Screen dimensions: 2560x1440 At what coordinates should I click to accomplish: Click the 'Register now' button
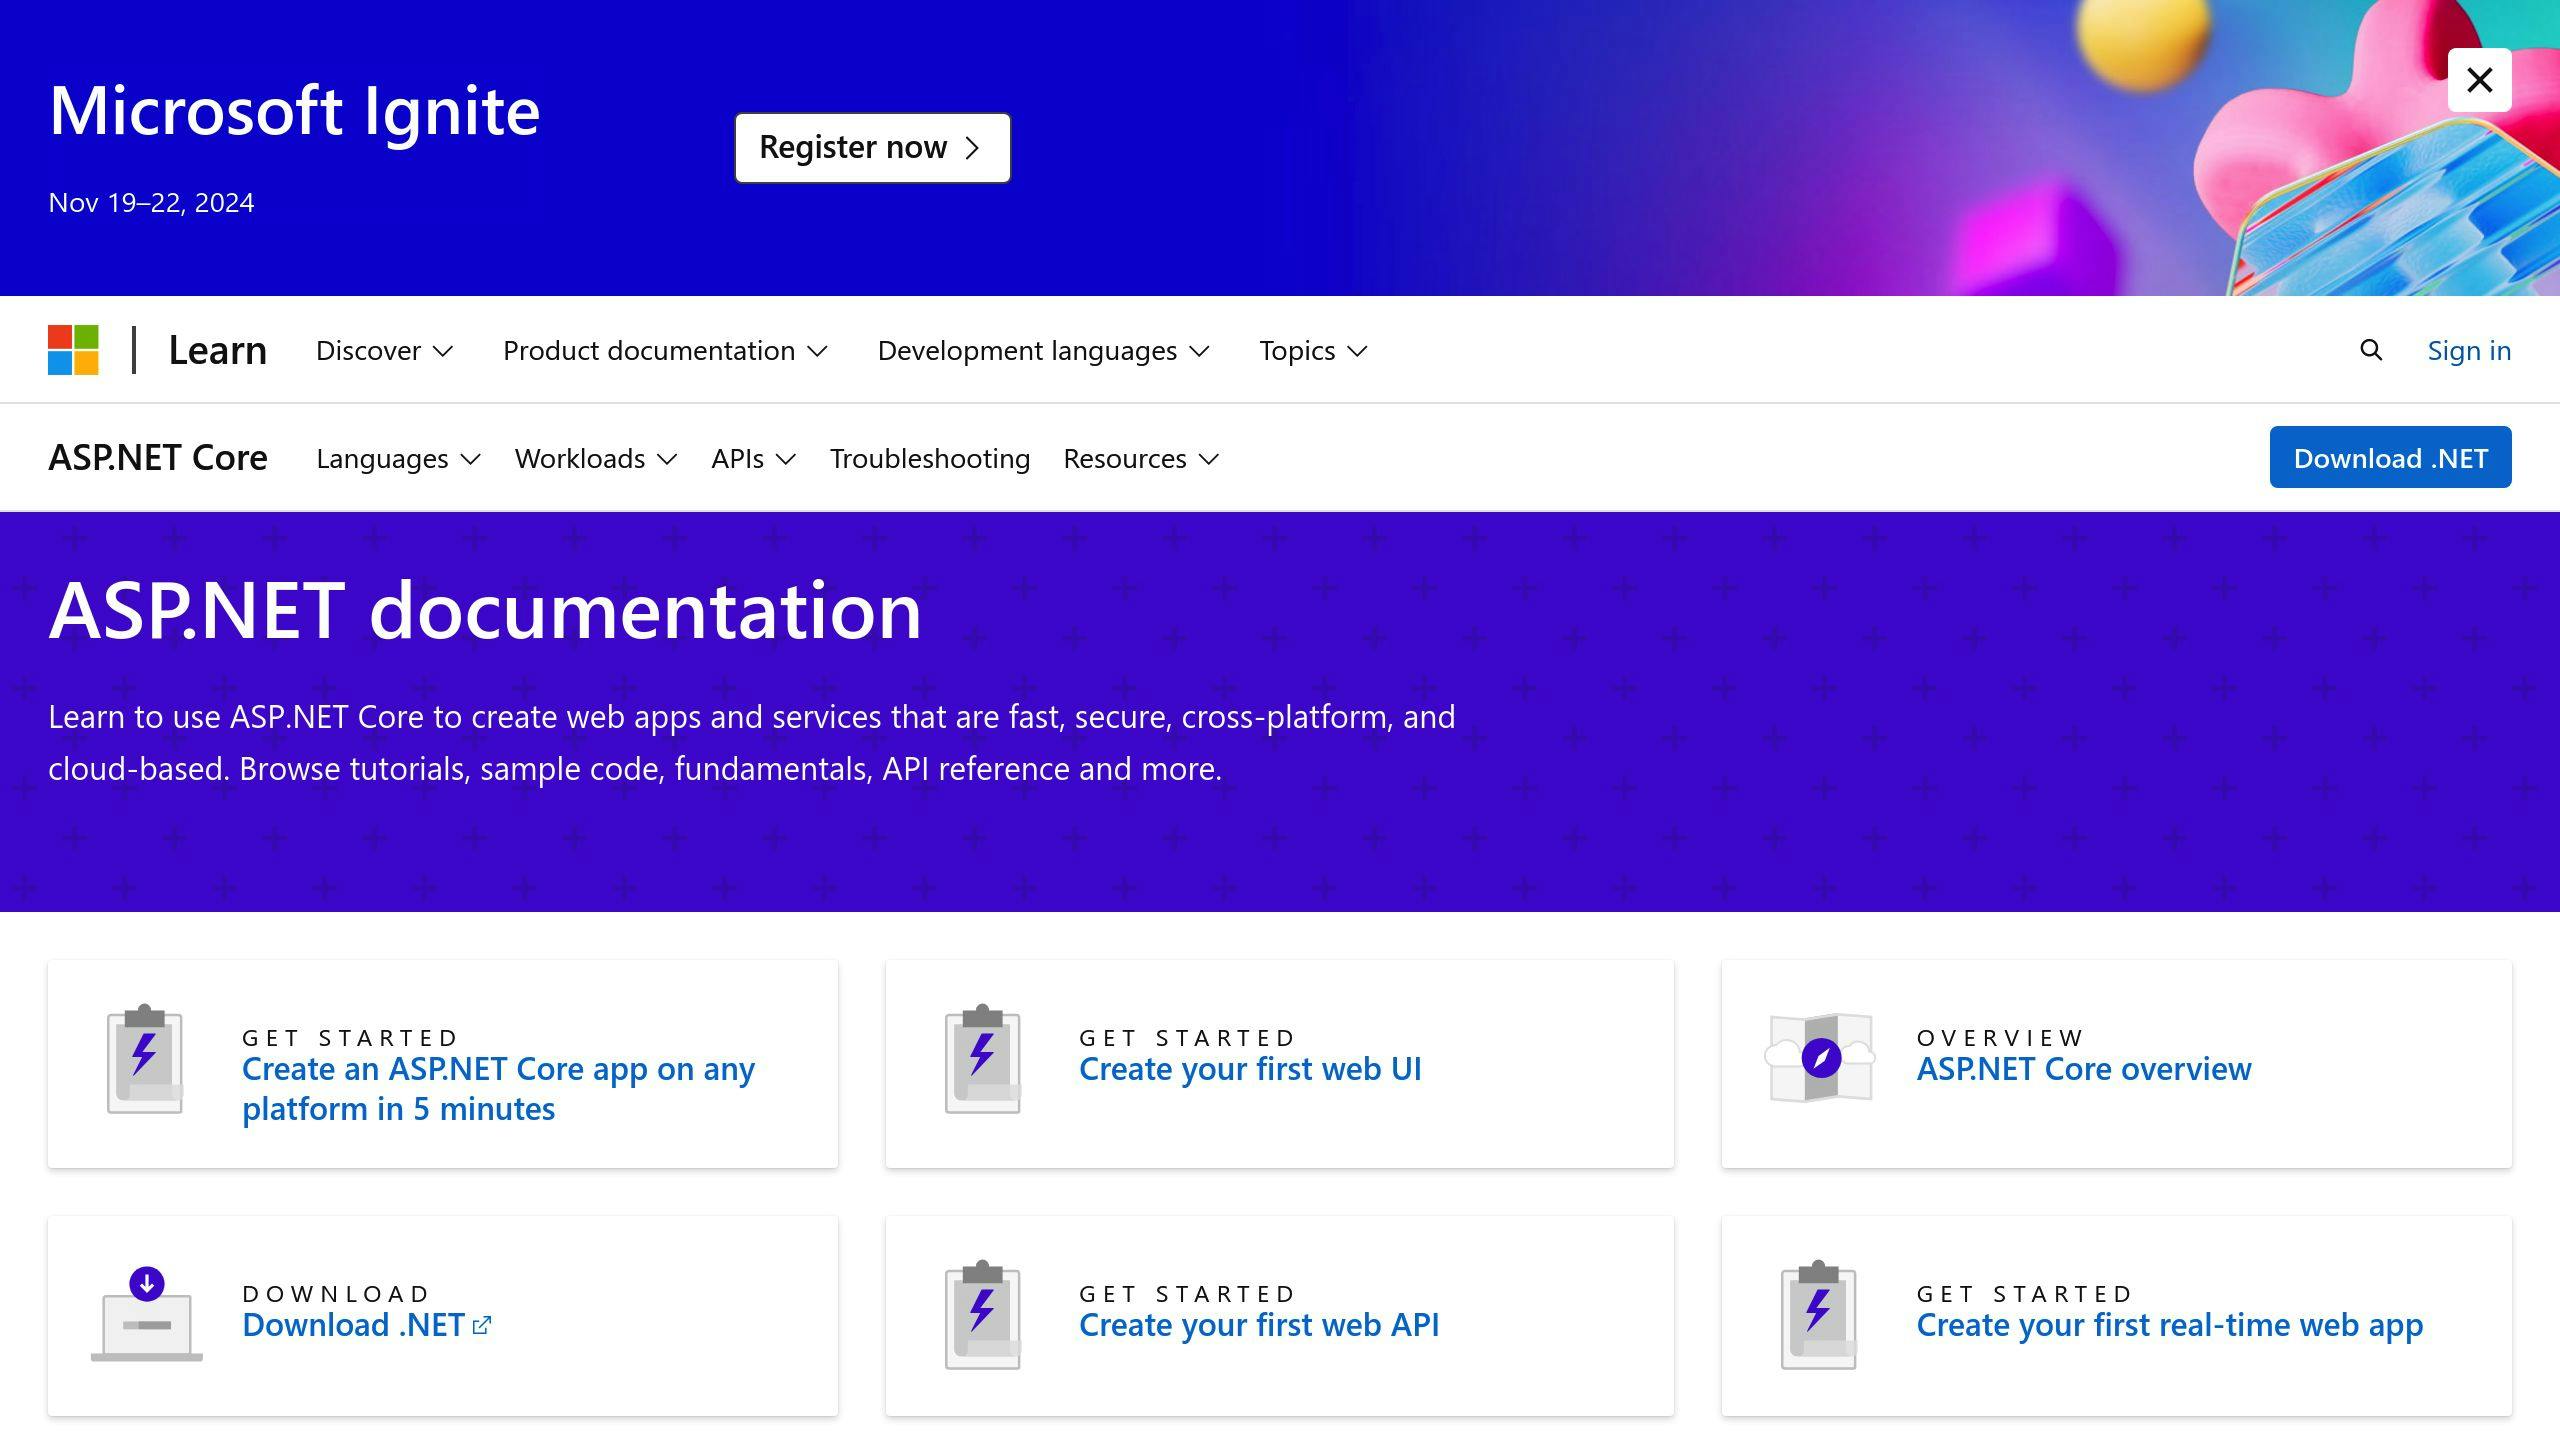coord(872,146)
